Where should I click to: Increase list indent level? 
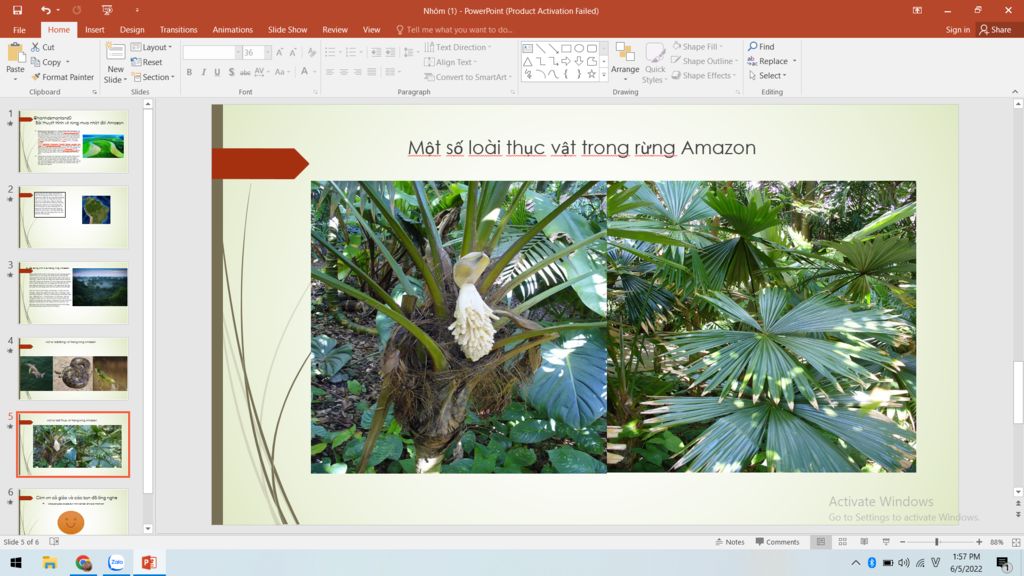(390, 52)
